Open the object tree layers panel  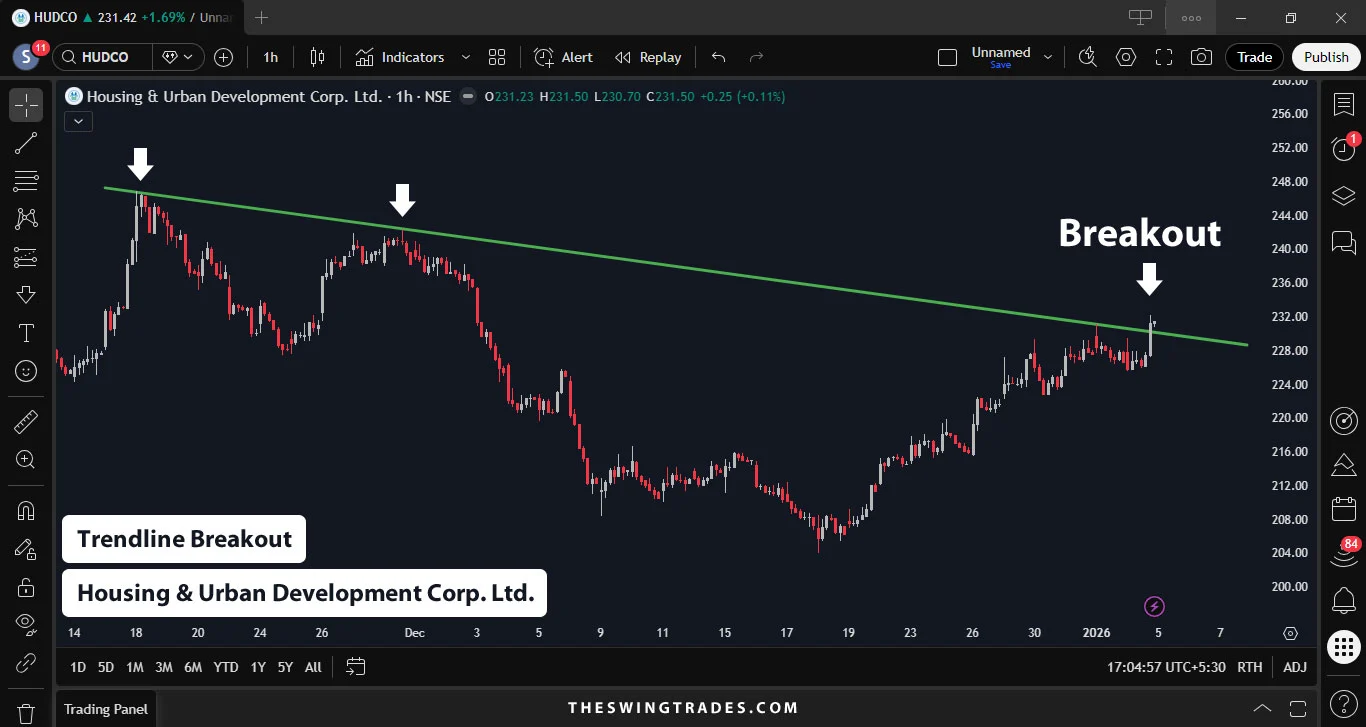tap(1344, 196)
